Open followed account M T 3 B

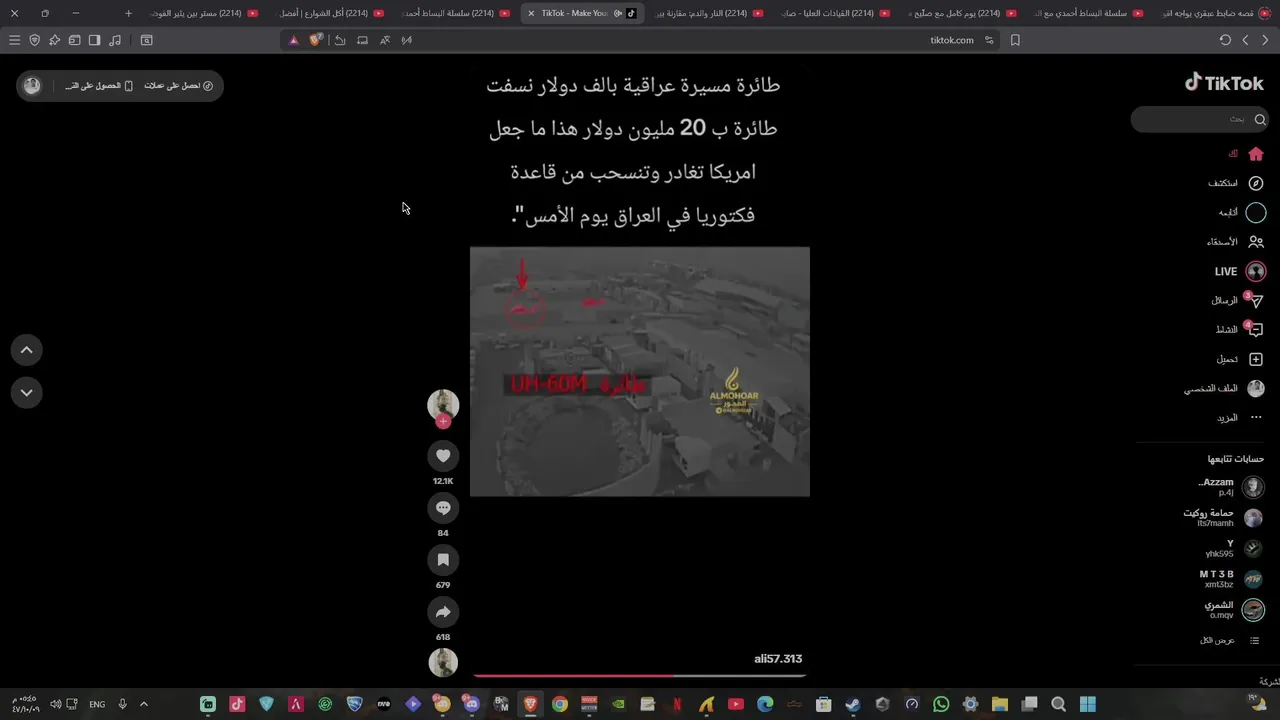click(x=1232, y=579)
